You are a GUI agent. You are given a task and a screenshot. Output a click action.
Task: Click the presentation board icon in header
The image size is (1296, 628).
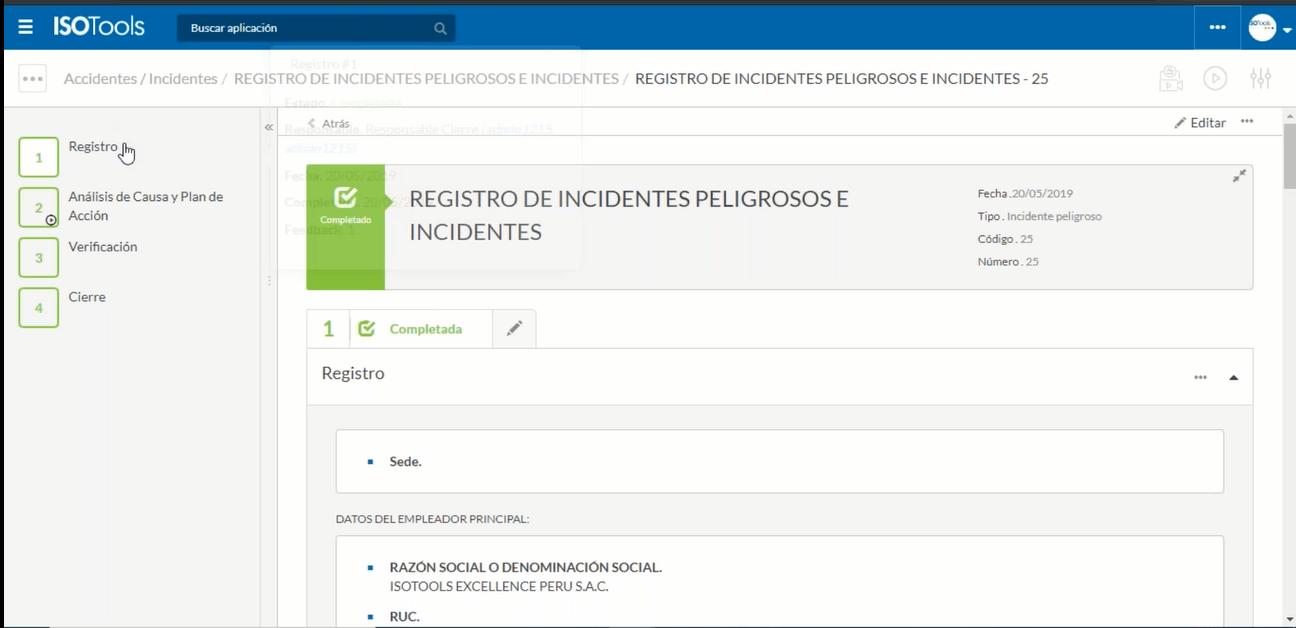1170,79
